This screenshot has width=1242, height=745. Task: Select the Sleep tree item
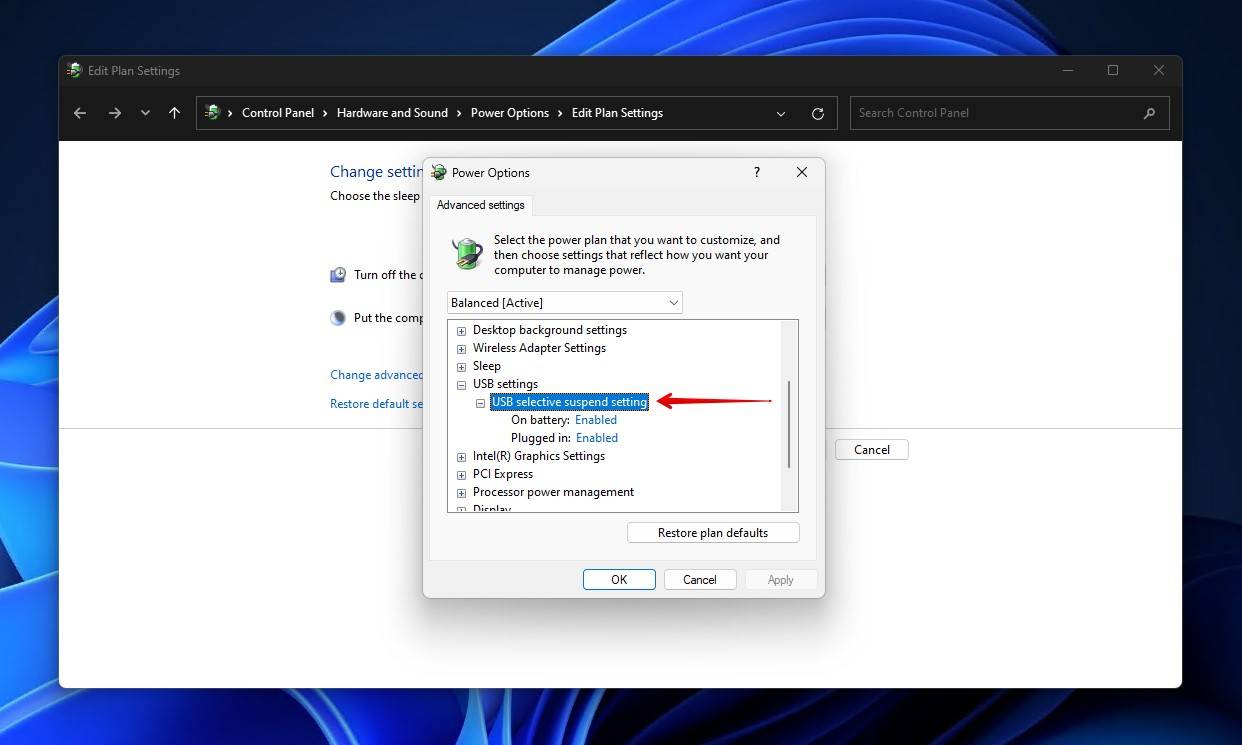(487, 366)
